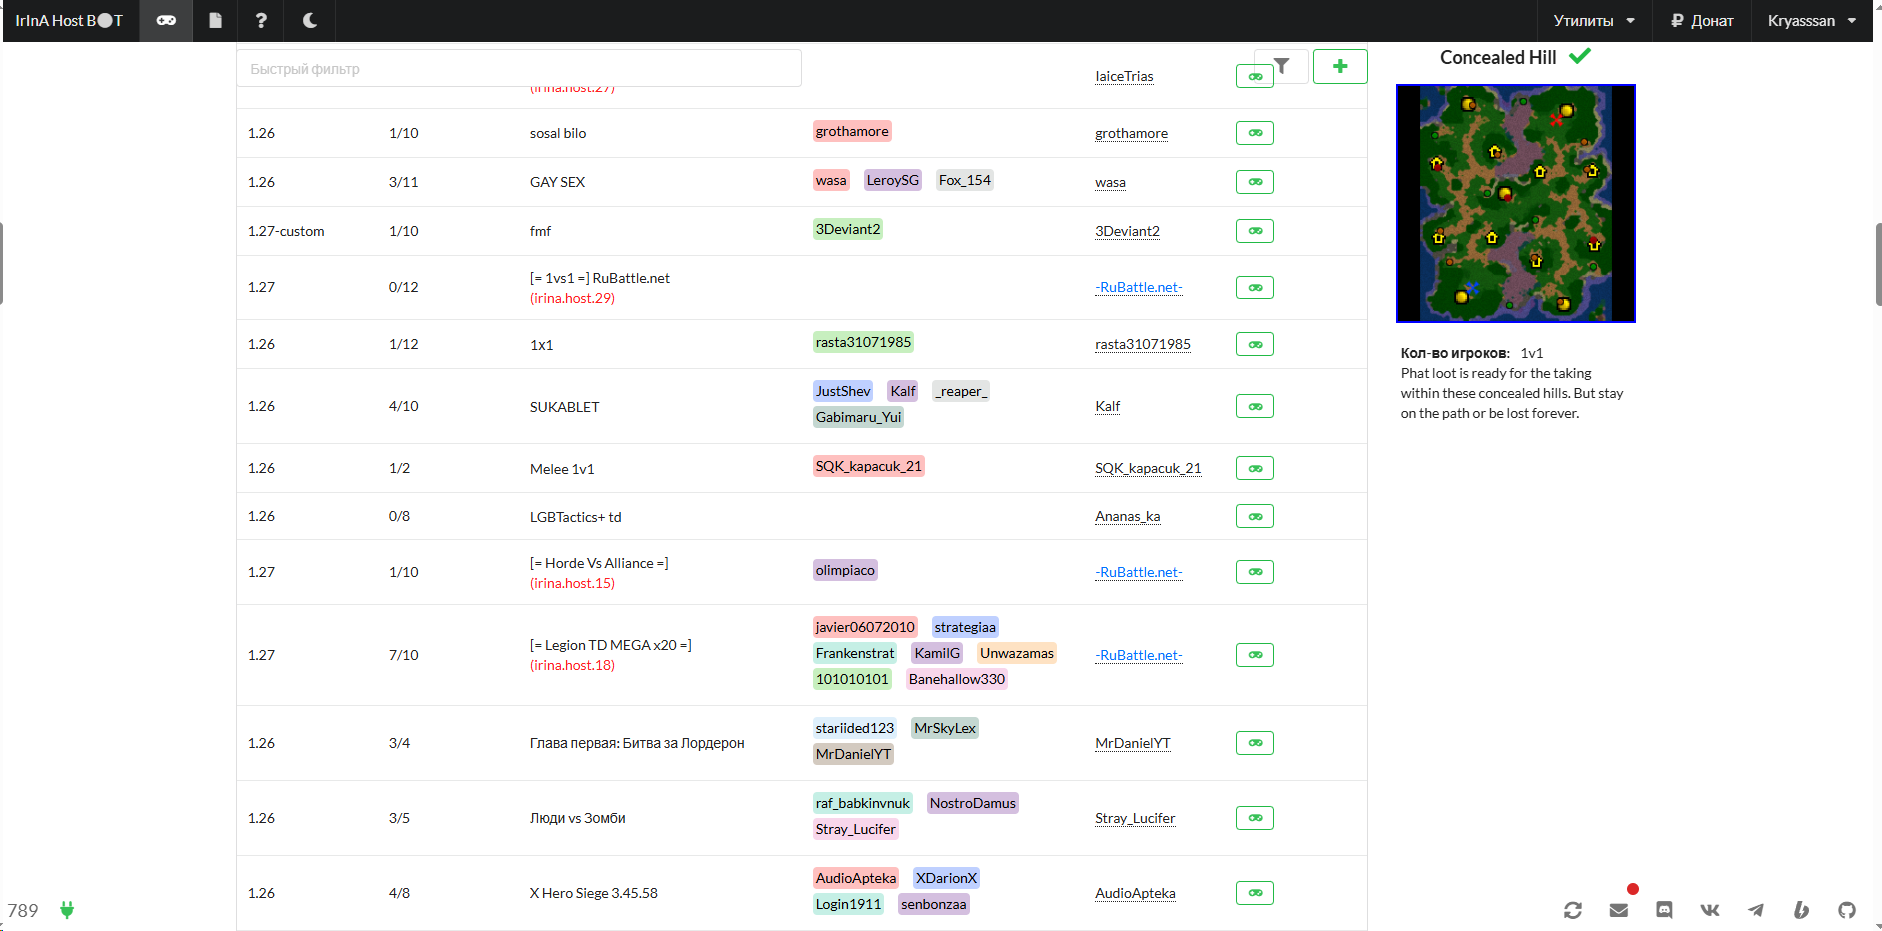Join the Legion TD MEGA x20 game
This screenshot has height=931, width=1882.
coord(1255,655)
